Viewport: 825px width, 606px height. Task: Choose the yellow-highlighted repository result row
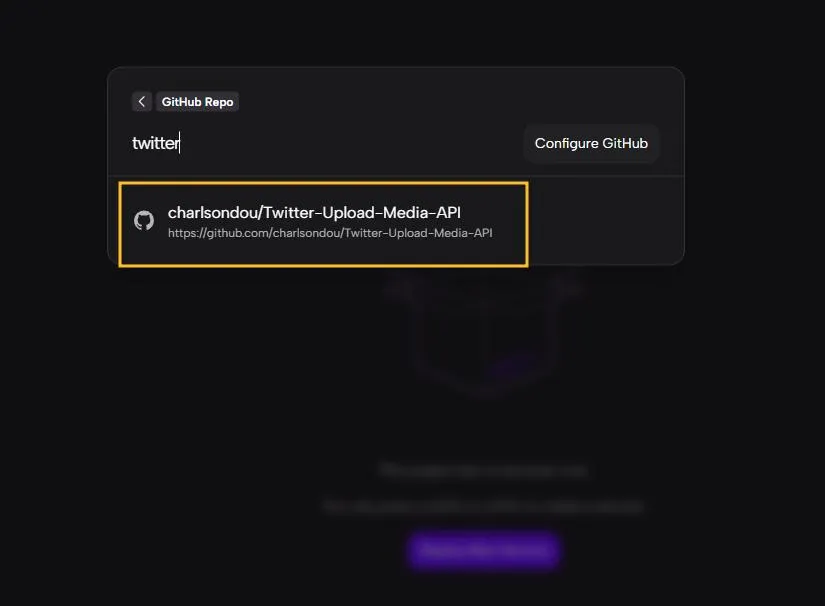(323, 224)
